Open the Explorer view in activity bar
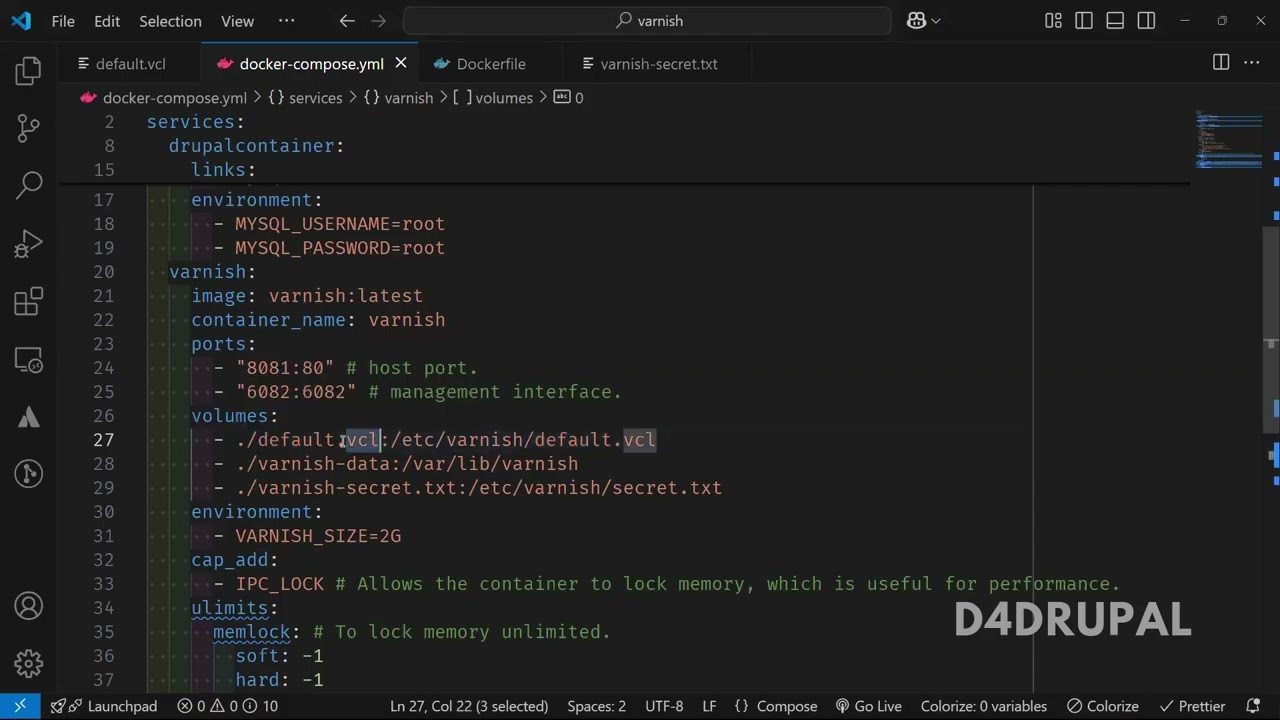Screen dimensions: 1280x720 click(x=29, y=70)
